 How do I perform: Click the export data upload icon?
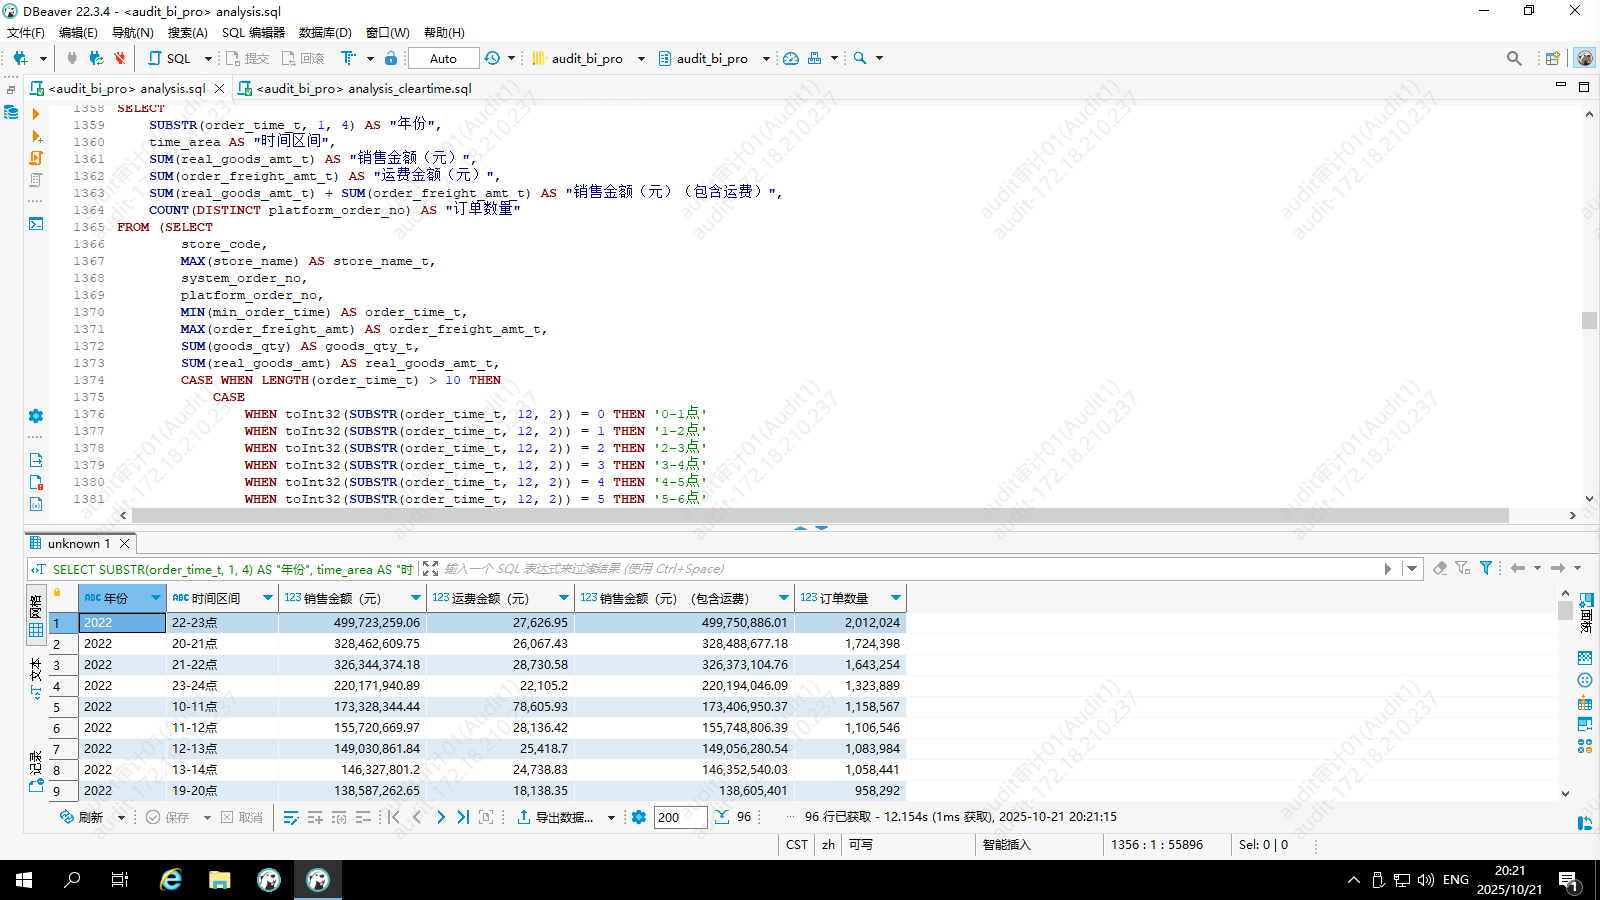pyautogui.click(x=523, y=817)
